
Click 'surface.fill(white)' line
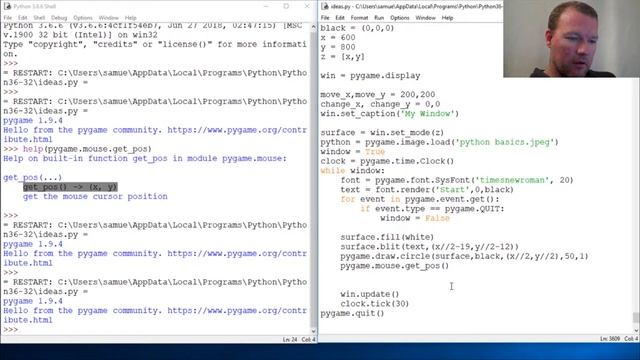(387, 237)
